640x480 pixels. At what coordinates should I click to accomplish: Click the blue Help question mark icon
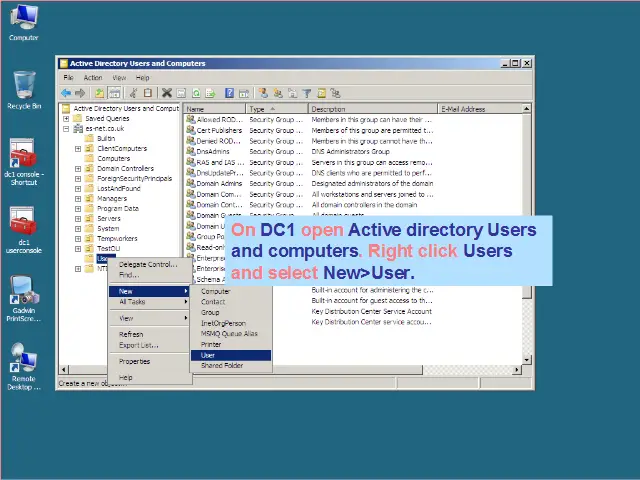pos(229,93)
